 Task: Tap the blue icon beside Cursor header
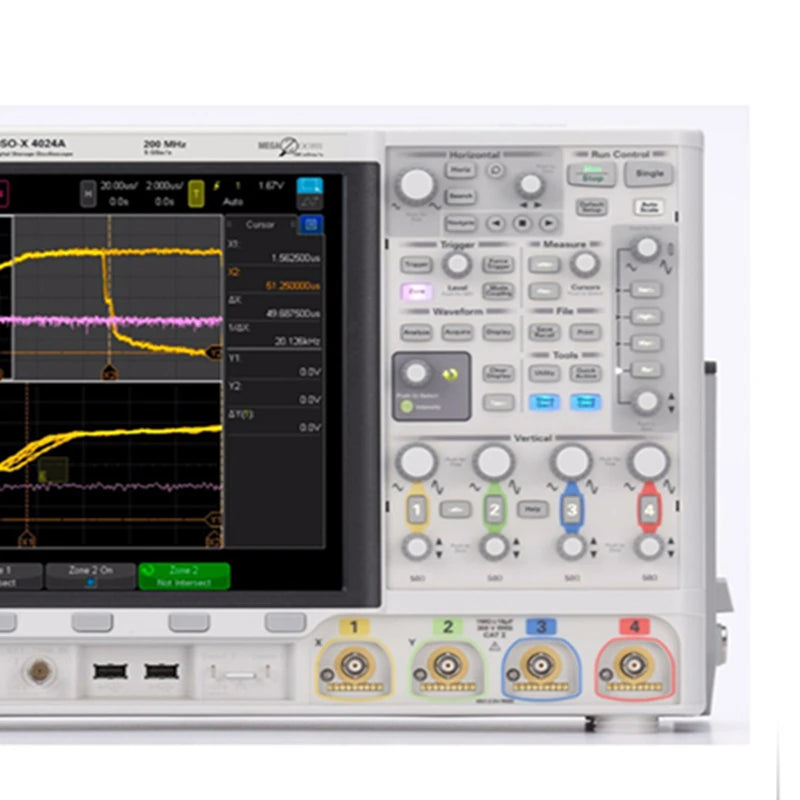point(311,224)
